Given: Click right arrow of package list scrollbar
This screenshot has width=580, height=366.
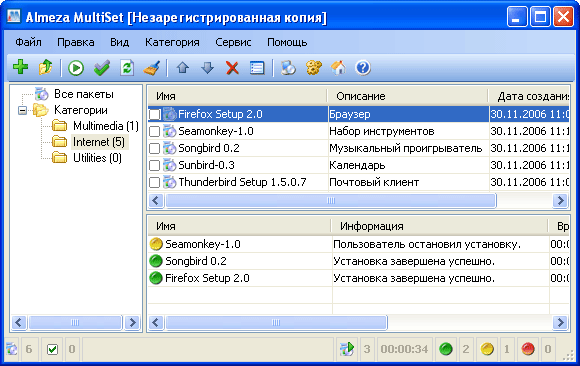Looking at the screenshot, I should coord(560,201).
